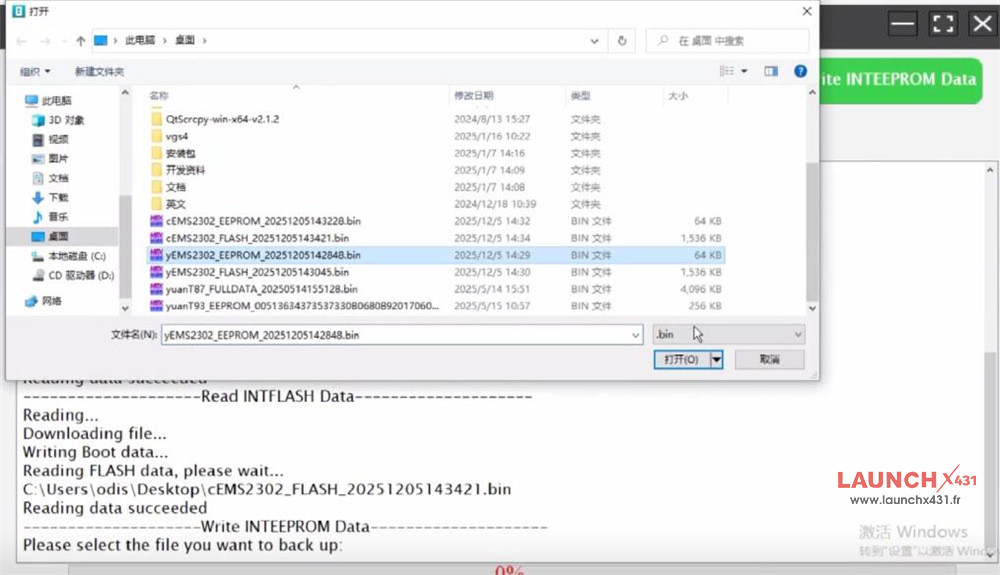The width and height of the screenshot is (1000, 575).
Task: Close the 打开 file dialog
Action: pos(807,11)
